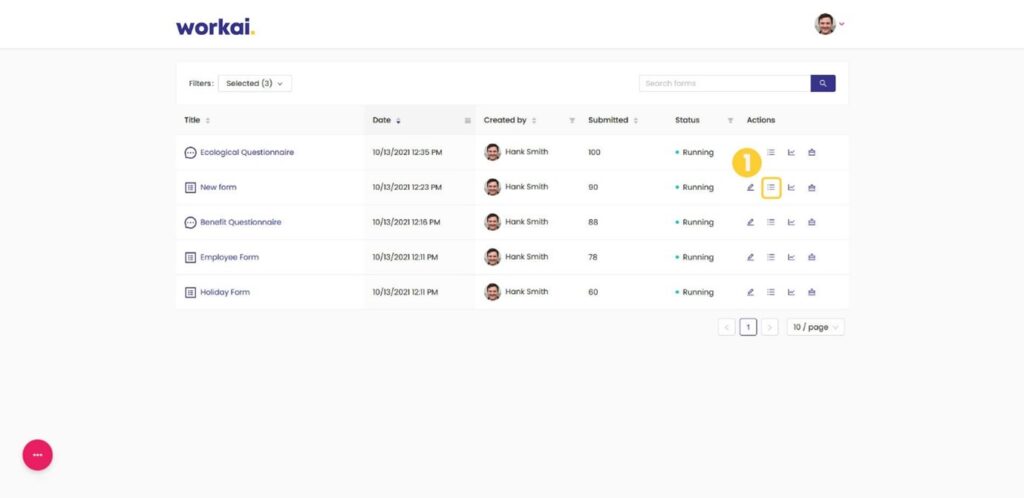Click Running status in Benefit Questionnaire row
Image resolution: width=1024 pixels, height=498 pixels.
pyautogui.click(x=695, y=222)
